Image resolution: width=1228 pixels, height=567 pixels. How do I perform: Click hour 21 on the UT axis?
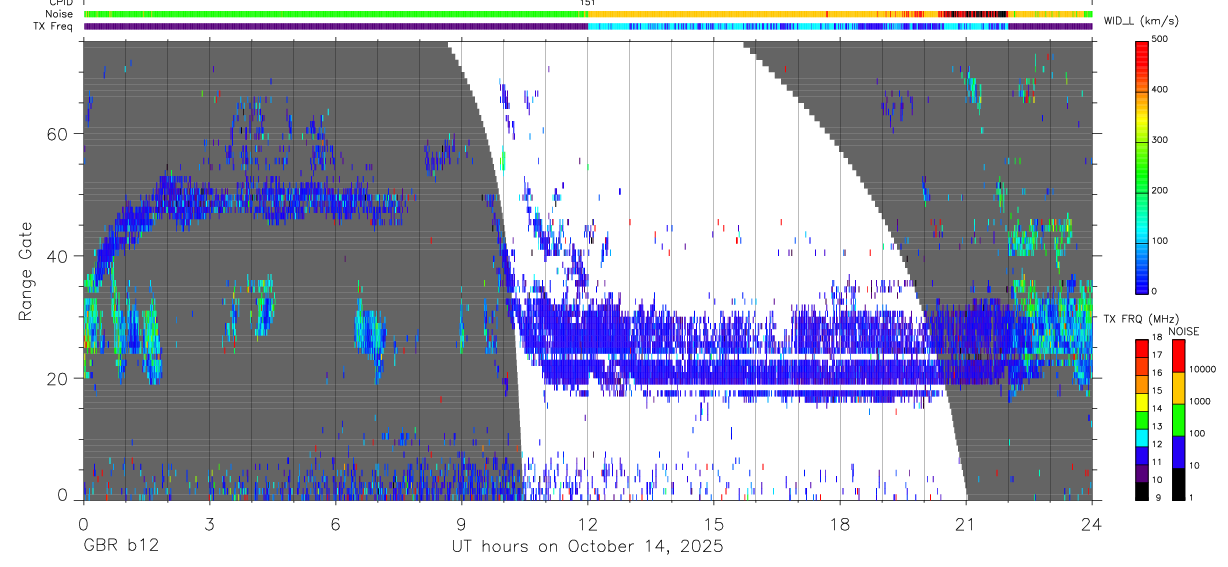click(966, 523)
